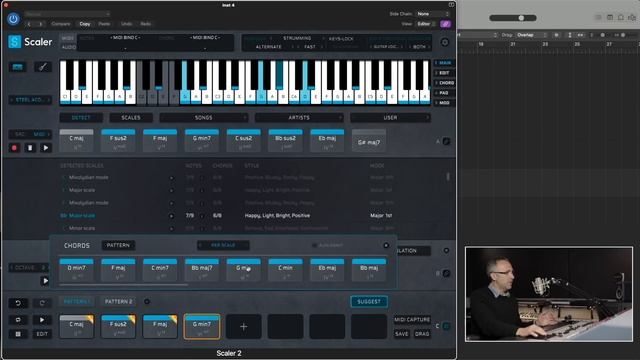Click the SUGGEST button
The height and width of the screenshot is (360, 640).
click(369, 302)
